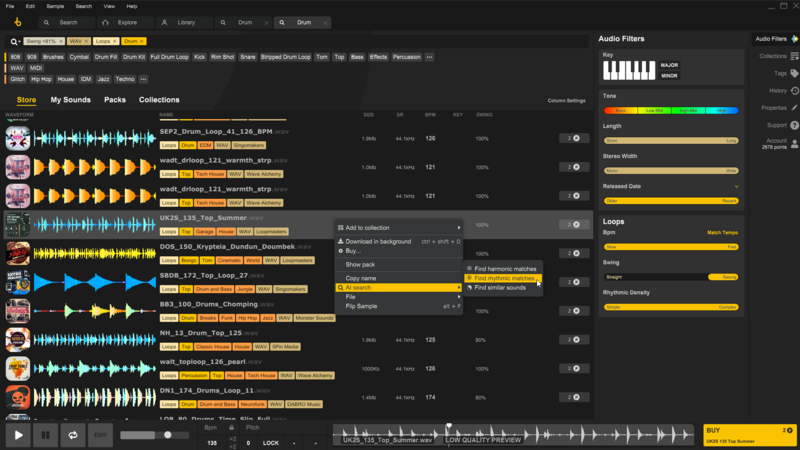
Task: Click Match Tempo link in Loops
Action: [x=722, y=233]
